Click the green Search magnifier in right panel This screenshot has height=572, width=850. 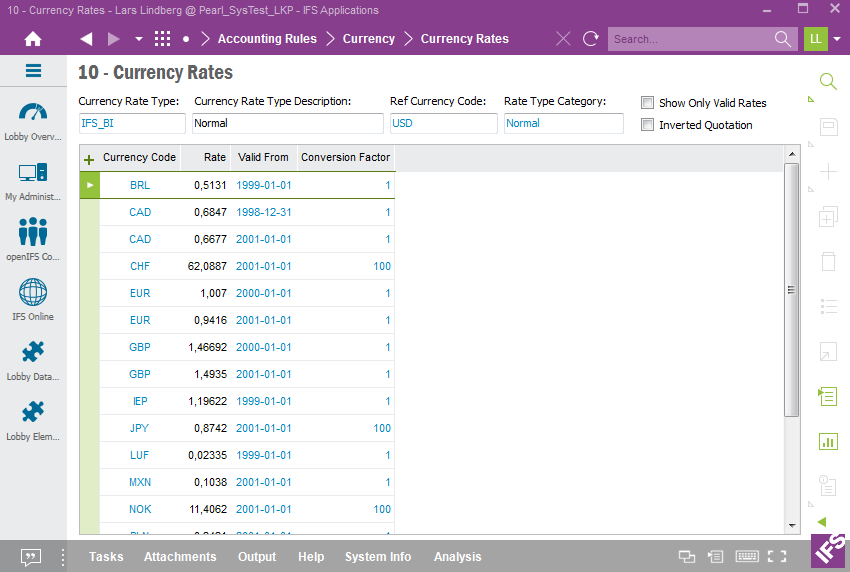[828, 81]
